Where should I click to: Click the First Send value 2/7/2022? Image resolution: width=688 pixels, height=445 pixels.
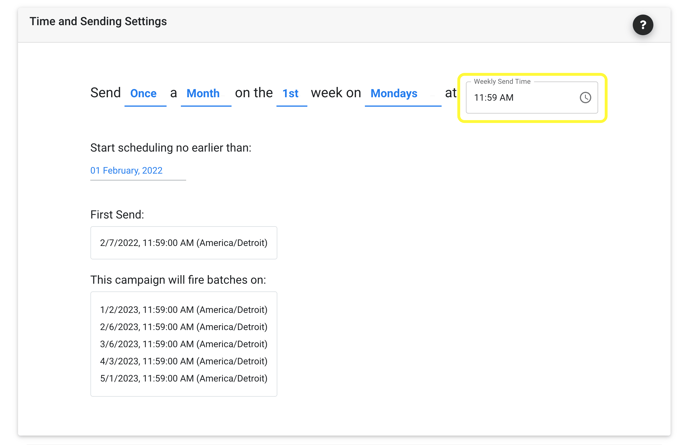tap(183, 243)
